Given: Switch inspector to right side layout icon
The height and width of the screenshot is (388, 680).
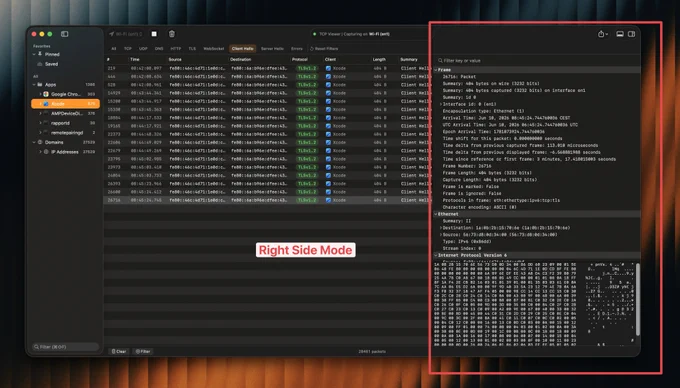Looking at the screenshot, I should point(631,34).
